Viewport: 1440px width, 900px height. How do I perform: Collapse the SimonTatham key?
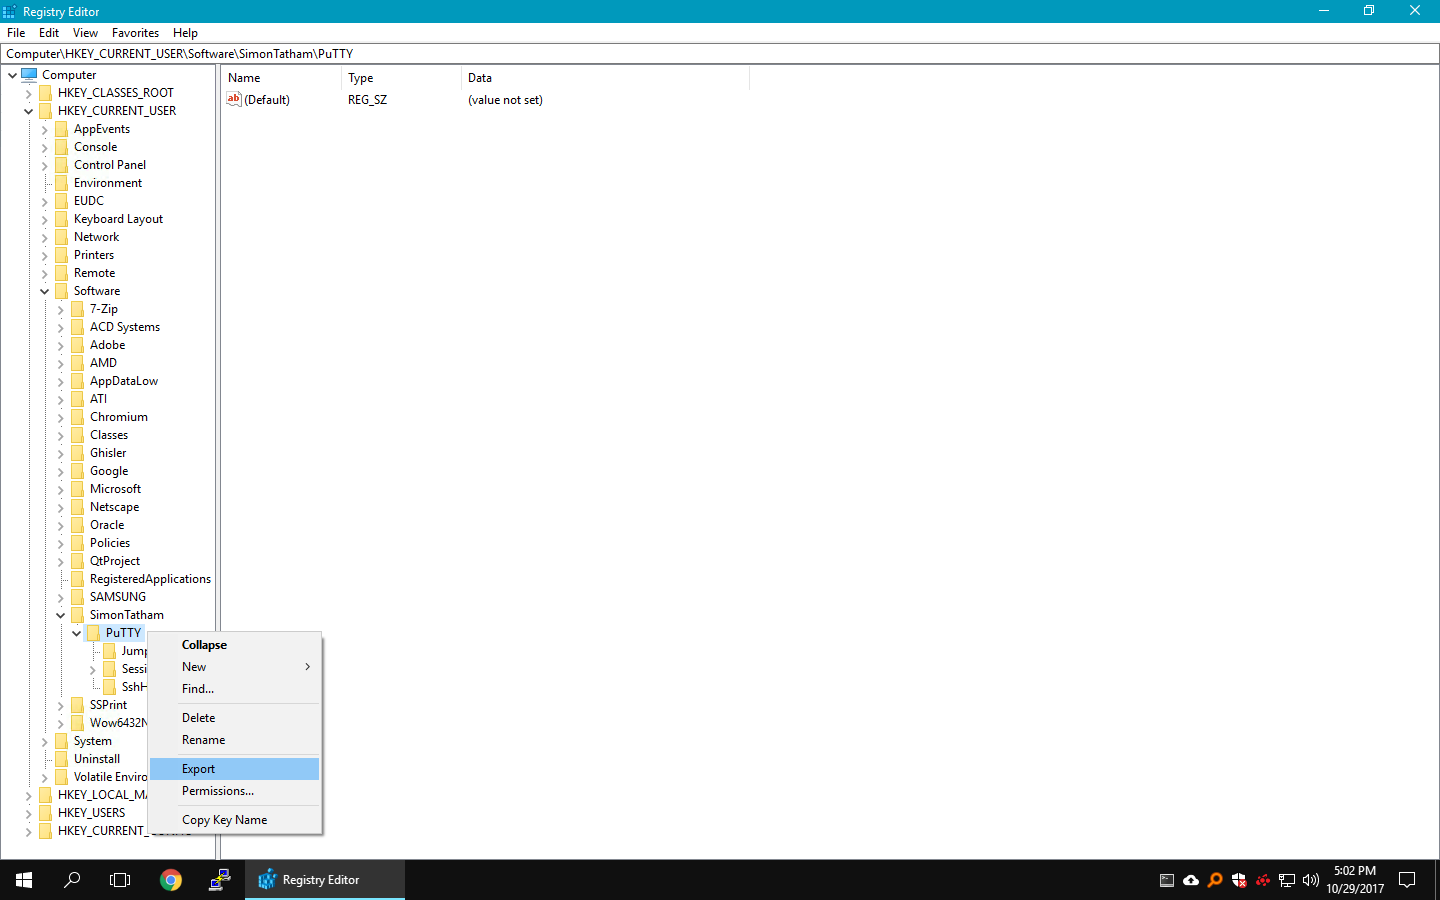(x=60, y=615)
